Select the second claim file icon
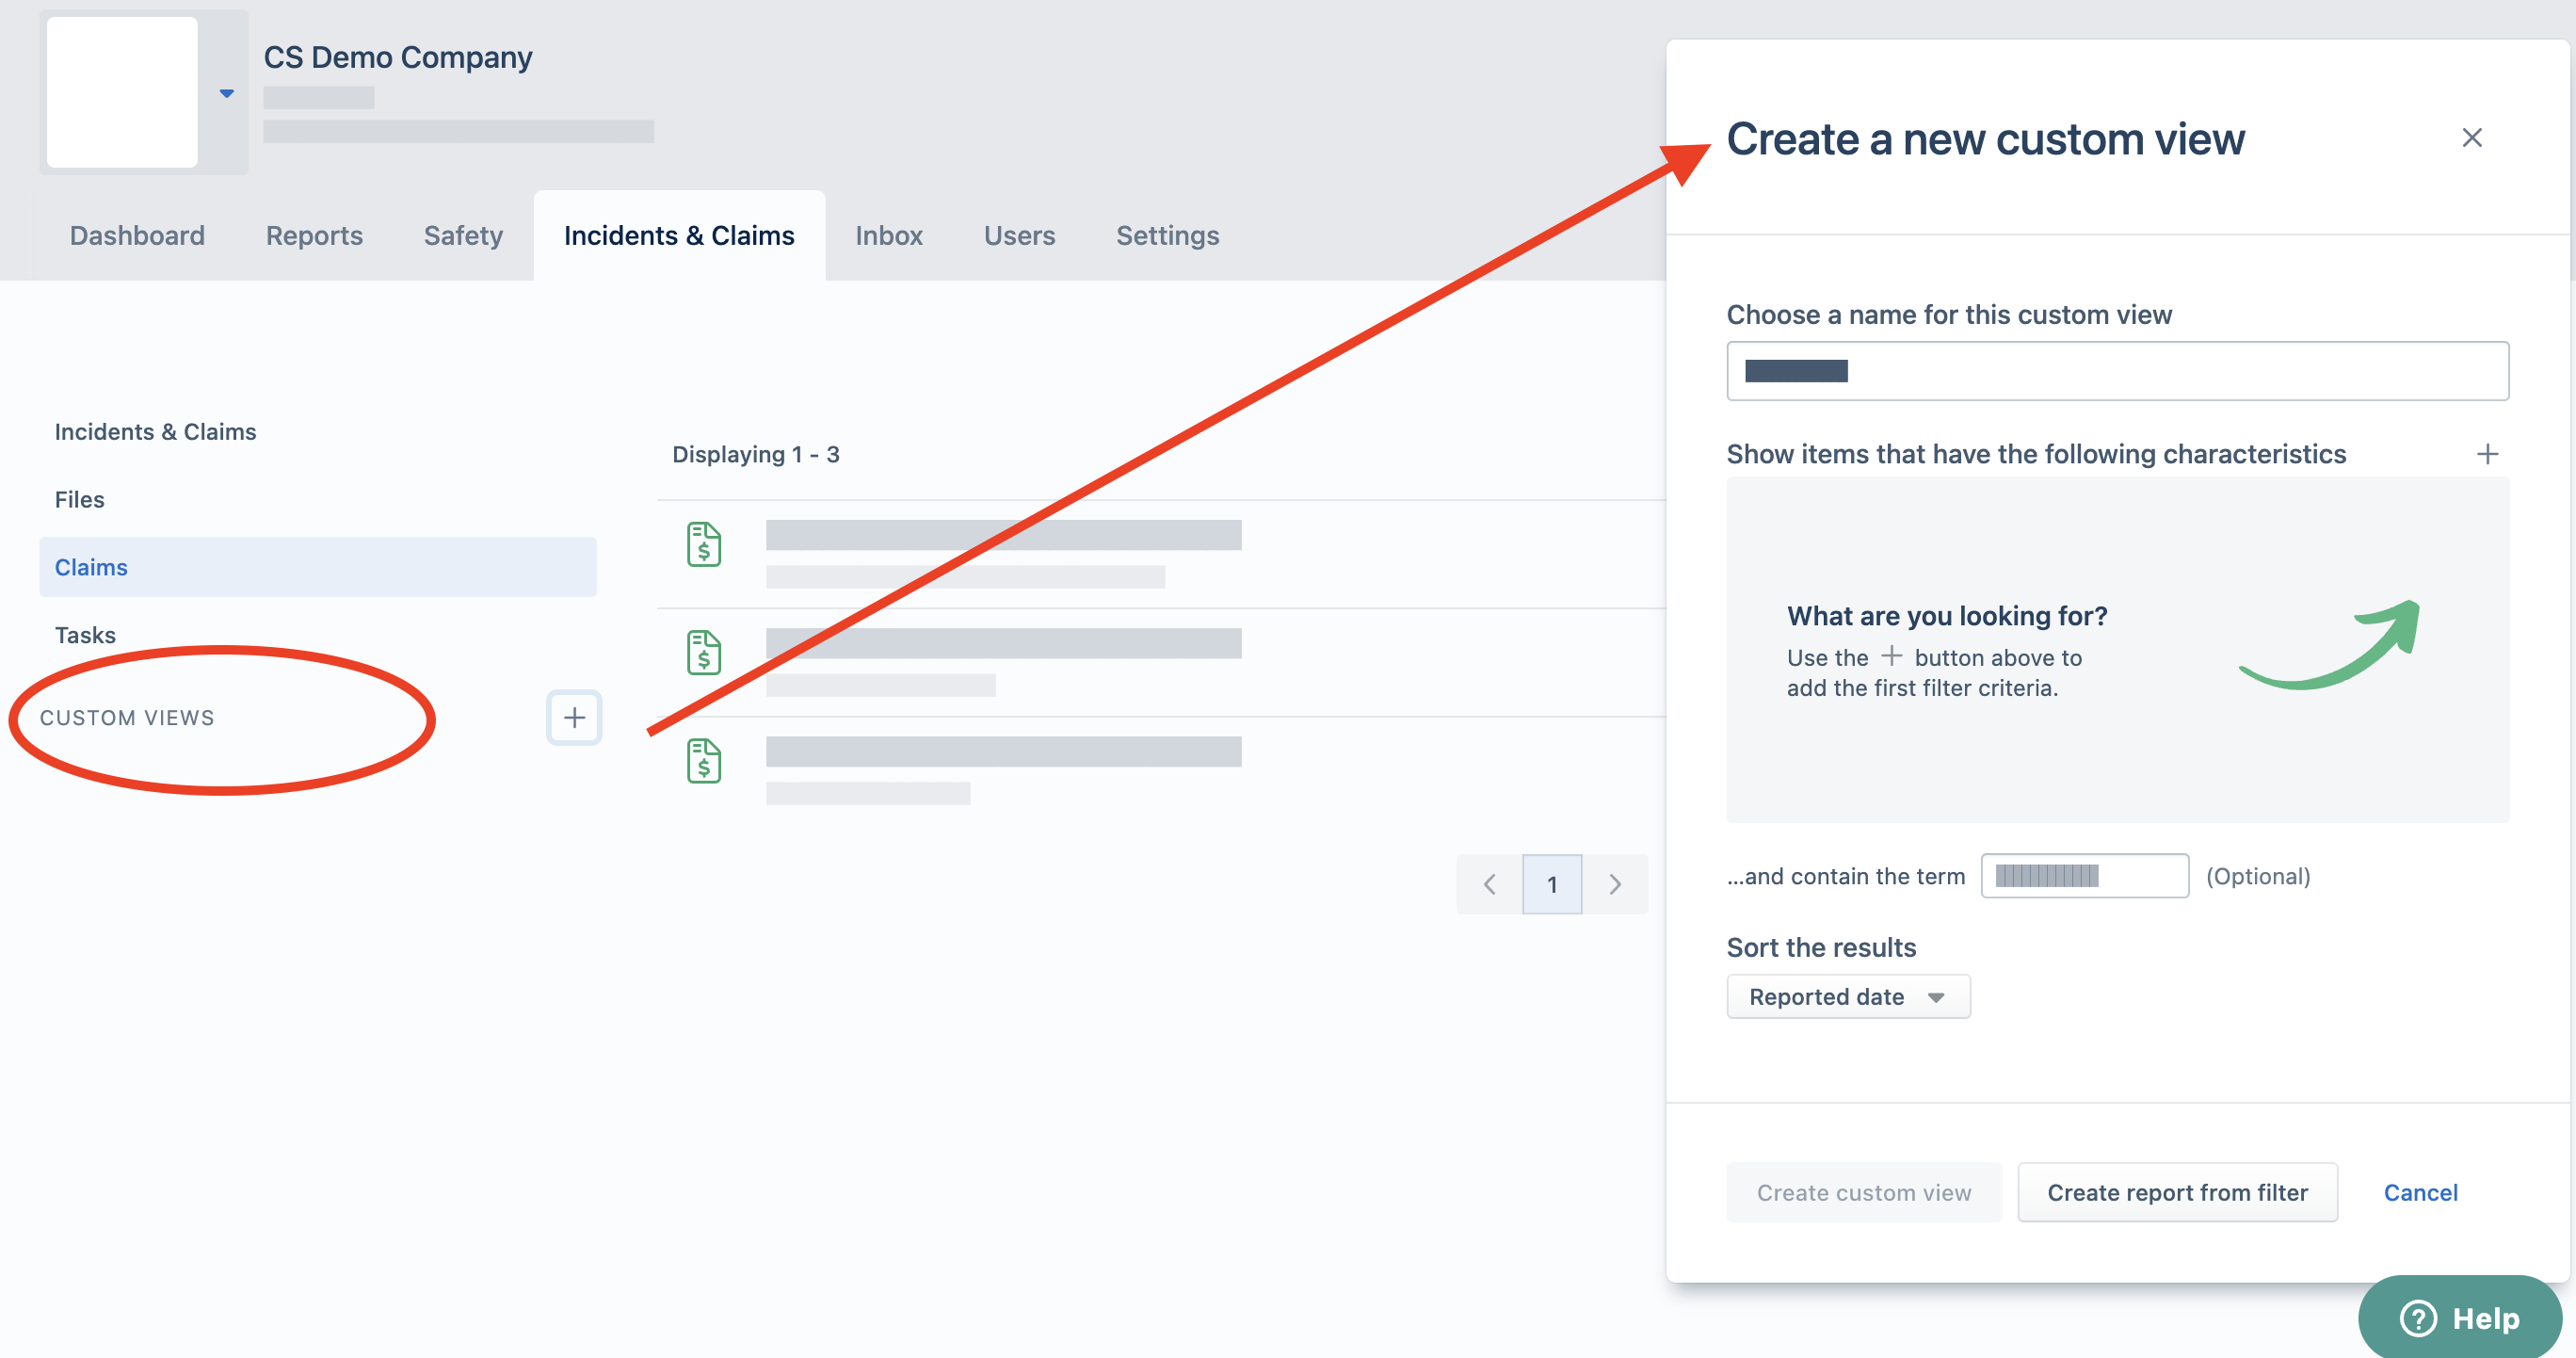2576x1358 pixels. (703, 653)
